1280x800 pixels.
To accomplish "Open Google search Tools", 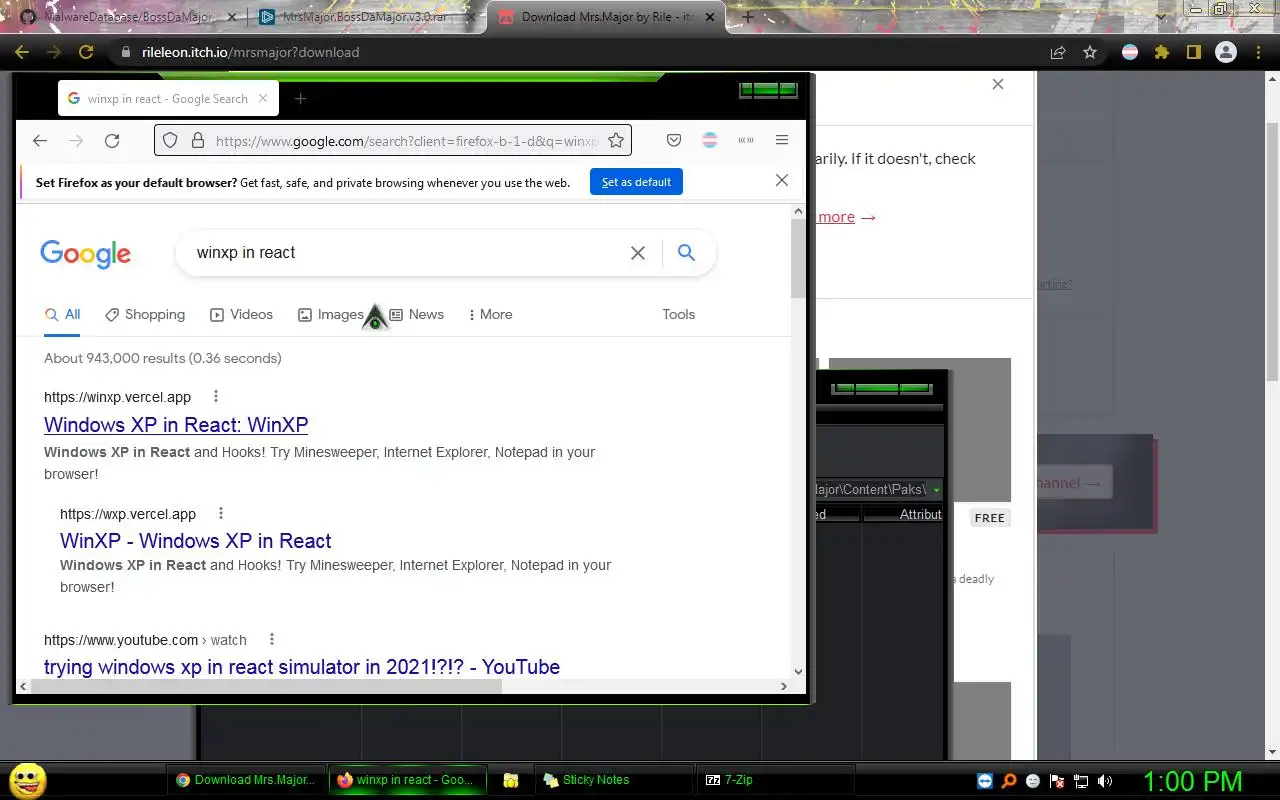I will [x=678, y=314].
